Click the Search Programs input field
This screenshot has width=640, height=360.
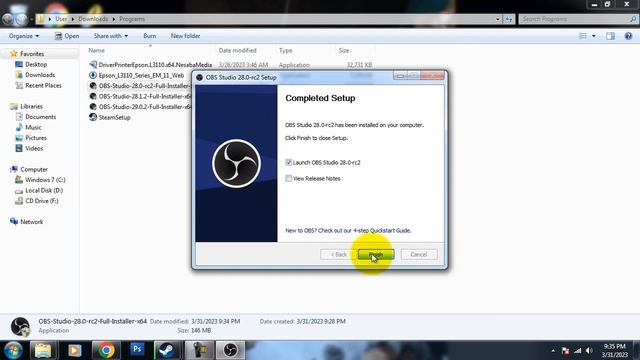click(578, 19)
